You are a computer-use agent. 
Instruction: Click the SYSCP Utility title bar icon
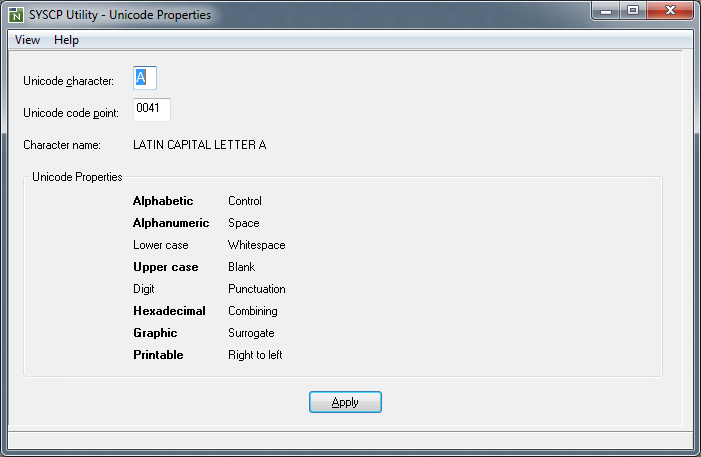pyautogui.click(x=16, y=15)
